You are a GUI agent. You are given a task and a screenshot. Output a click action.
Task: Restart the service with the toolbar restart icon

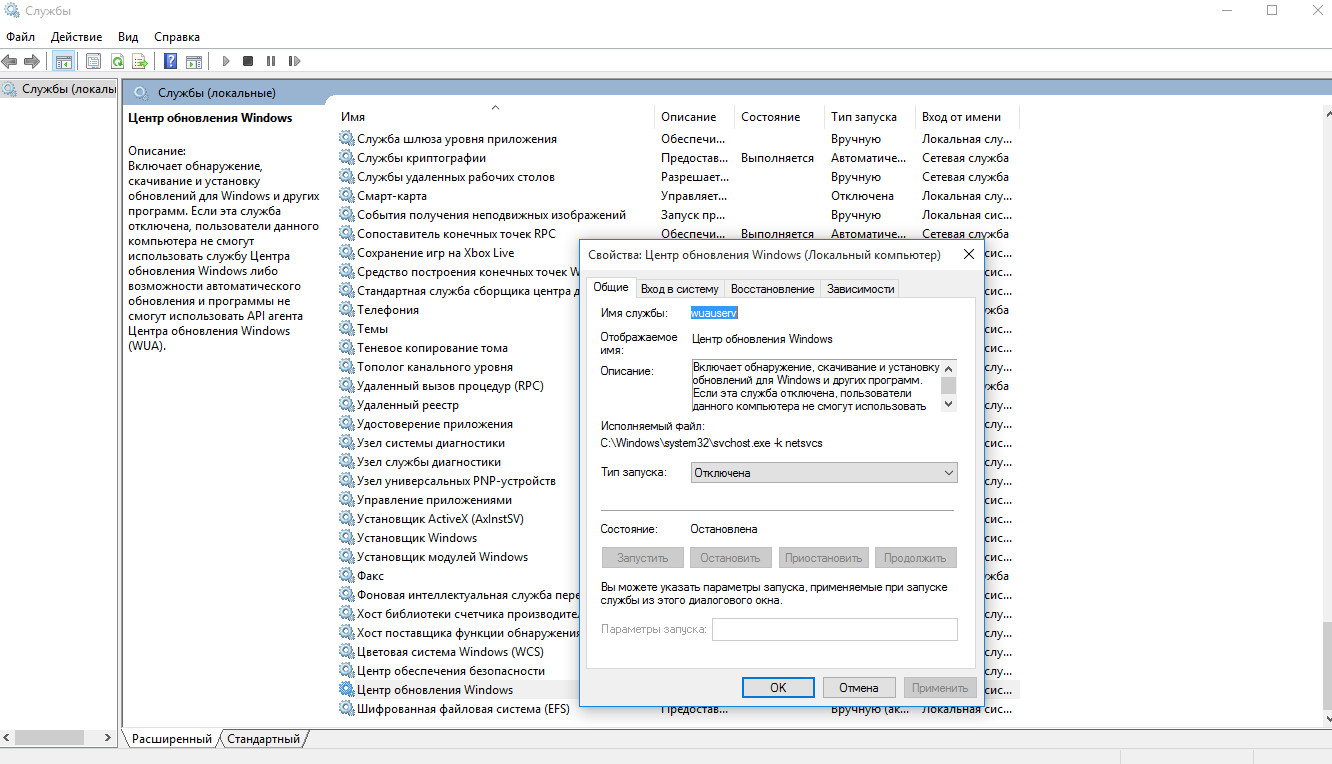294,61
